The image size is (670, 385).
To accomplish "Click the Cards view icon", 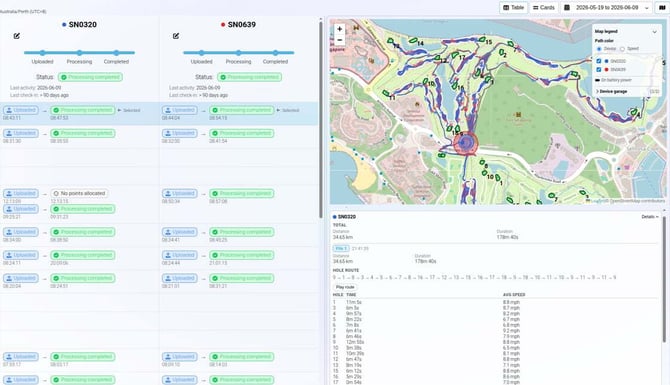I will pos(535,8).
